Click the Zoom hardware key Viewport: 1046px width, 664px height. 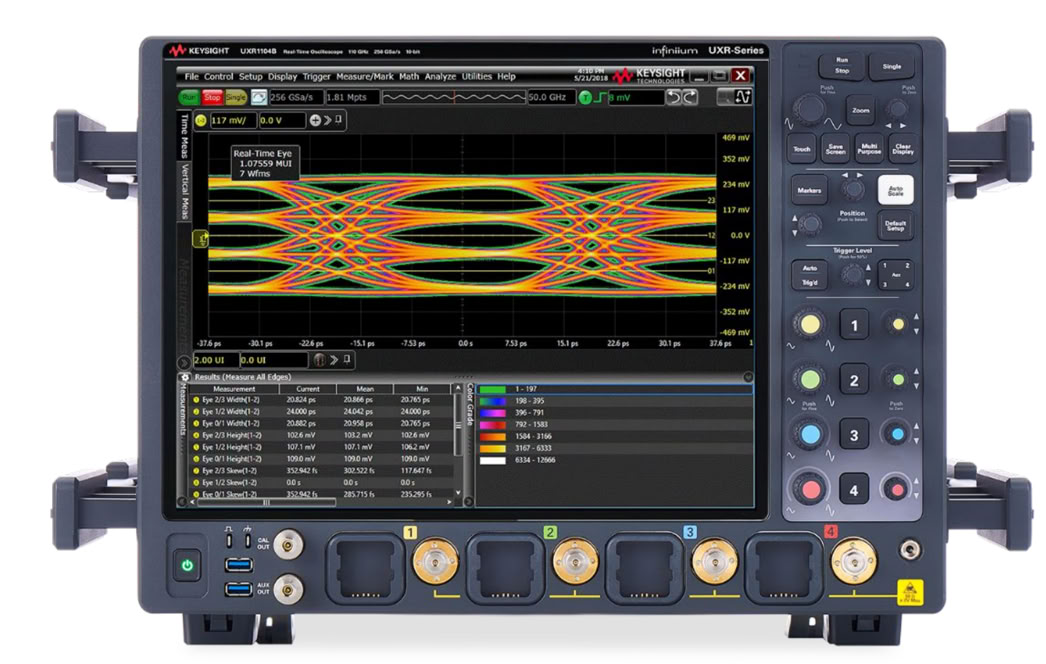click(x=861, y=109)
